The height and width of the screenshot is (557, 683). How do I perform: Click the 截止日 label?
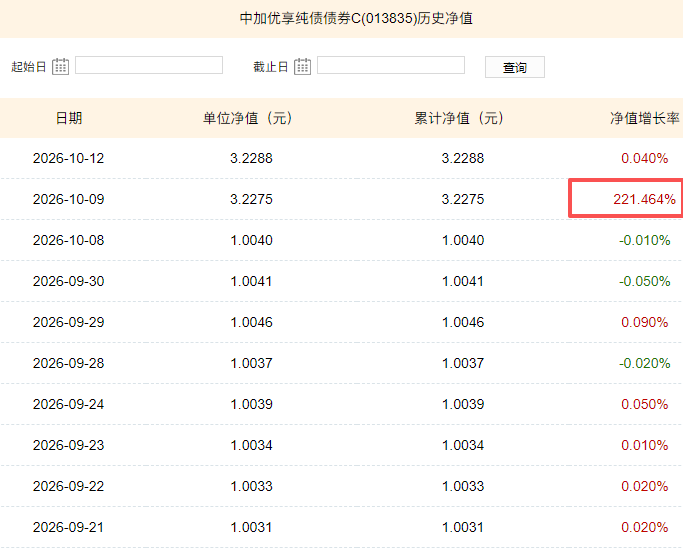pyautogui.click(x=270, y=67)
